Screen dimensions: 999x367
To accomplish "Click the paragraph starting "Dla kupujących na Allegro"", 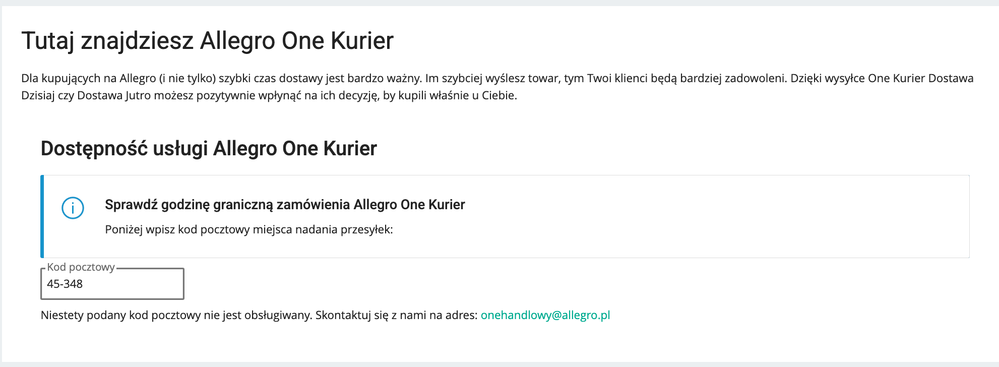I will click(x=497, y=89).
